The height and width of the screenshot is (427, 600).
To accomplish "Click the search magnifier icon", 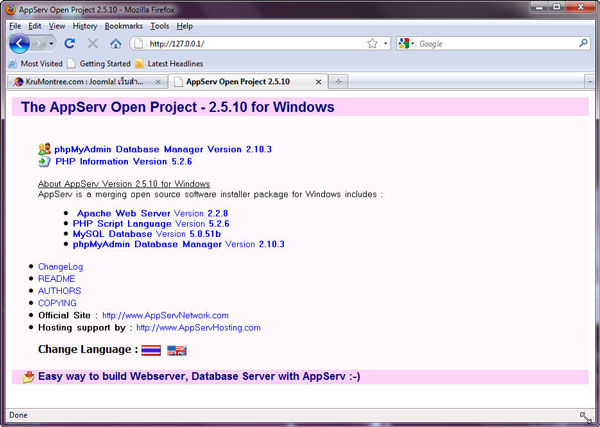I will point(583,43).
